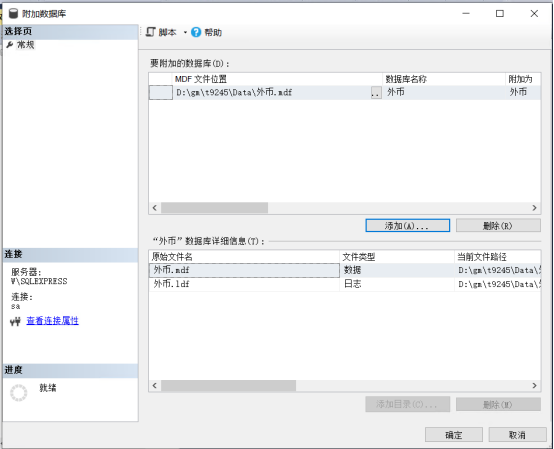554x449 pixels.
Task: Select the D:\gm\t9245\Data\外币.mdf path cell
Action: [272, 93]
